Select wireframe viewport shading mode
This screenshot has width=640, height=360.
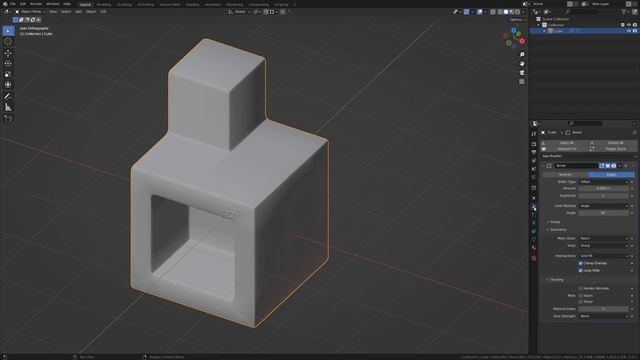coord(500,12)
